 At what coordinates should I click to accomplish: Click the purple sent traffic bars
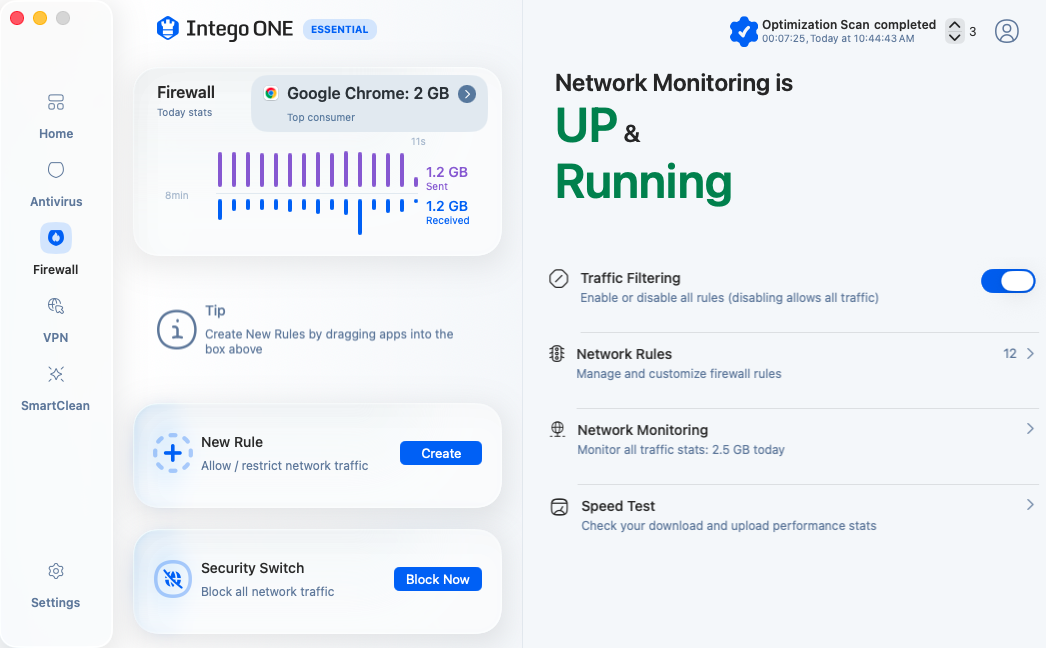click(318, 170)
